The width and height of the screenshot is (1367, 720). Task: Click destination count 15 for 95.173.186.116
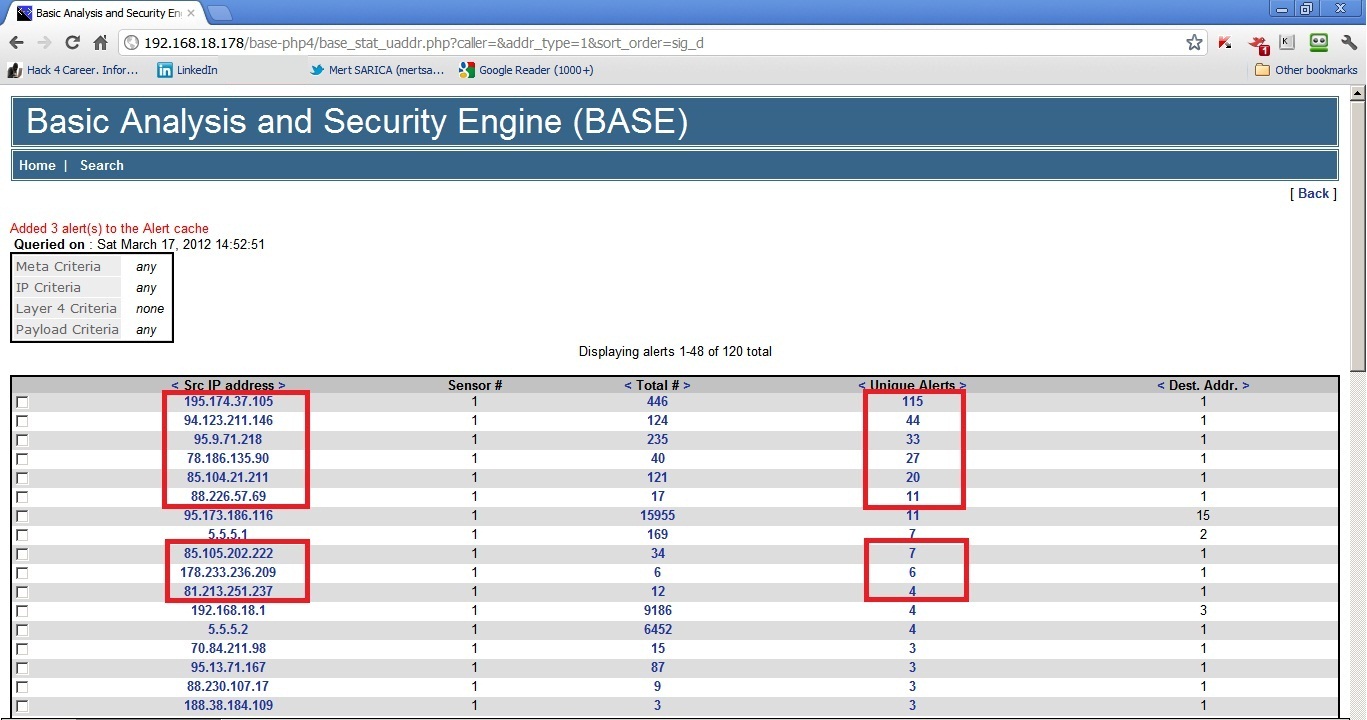click(x=1203, y=515)
